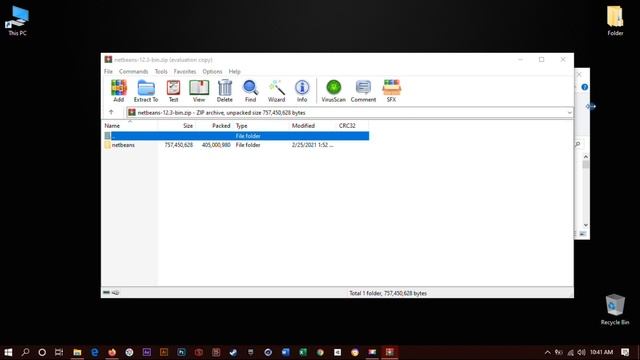This screenshot has width=640, height=360.
Task: Open Photoshop from taskbar
Action: point(181,352)
